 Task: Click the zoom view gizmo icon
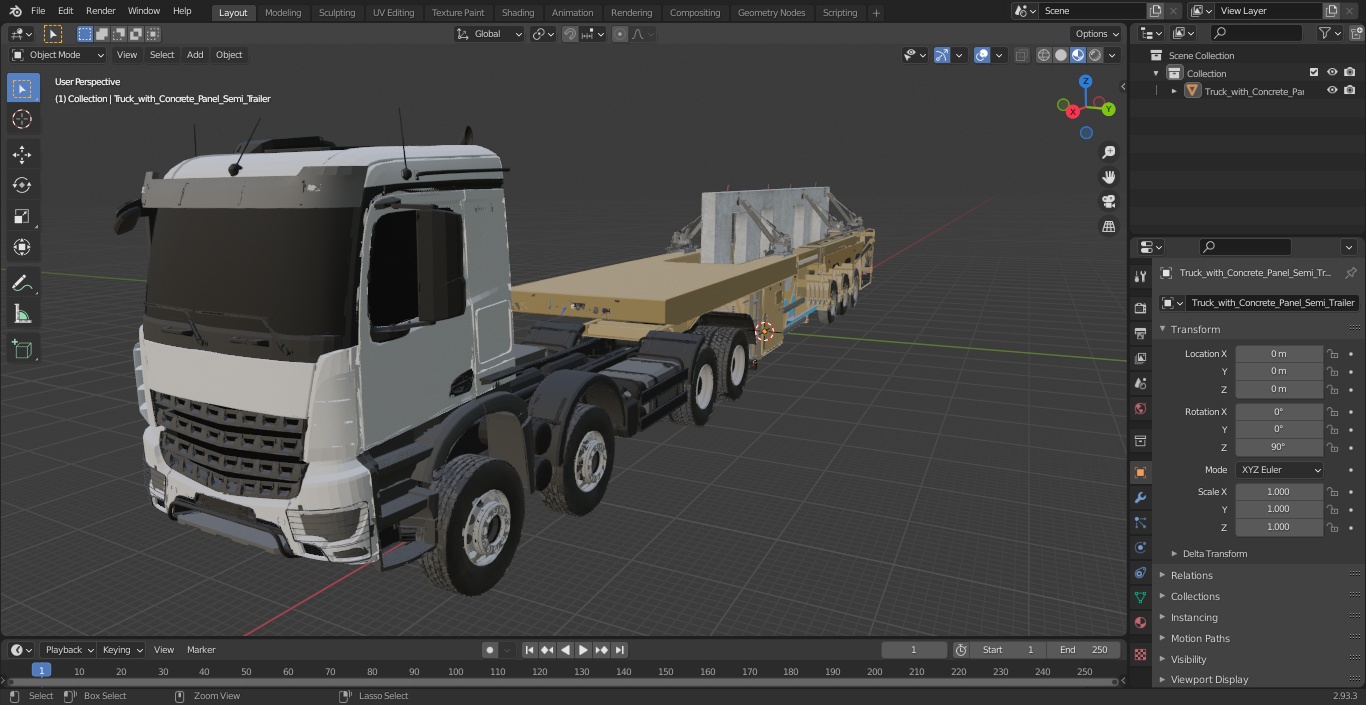(x=1108, y=152)
